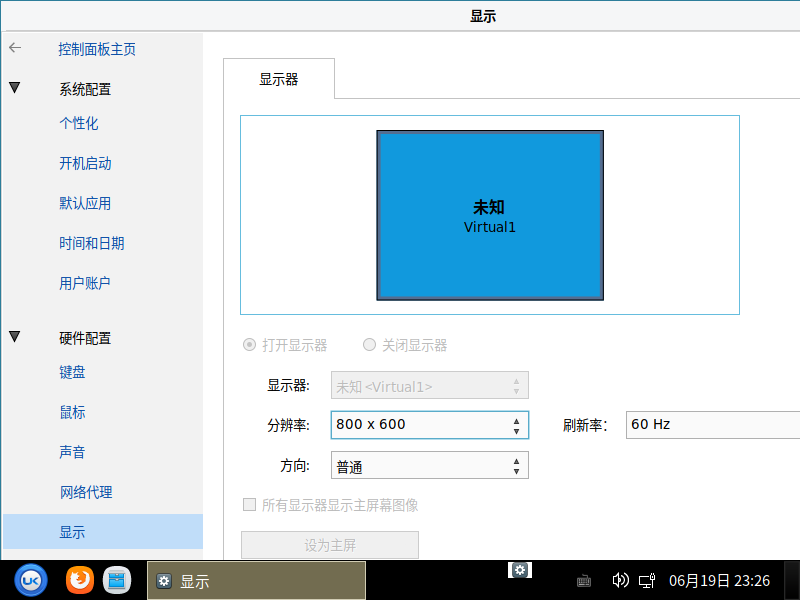Open the 刷新率 60 Hz dropdown
Screen dimensions: 800x600
point(713,424)
